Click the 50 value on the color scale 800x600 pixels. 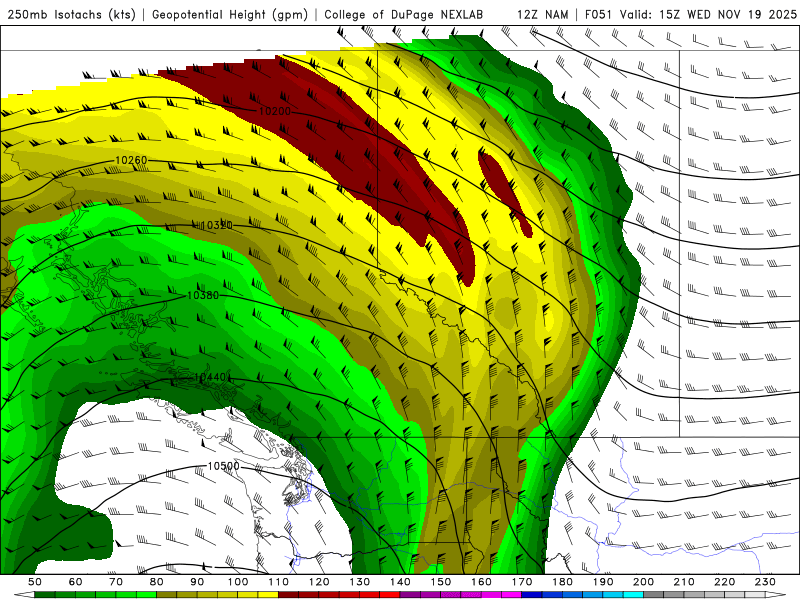[34, 582]
